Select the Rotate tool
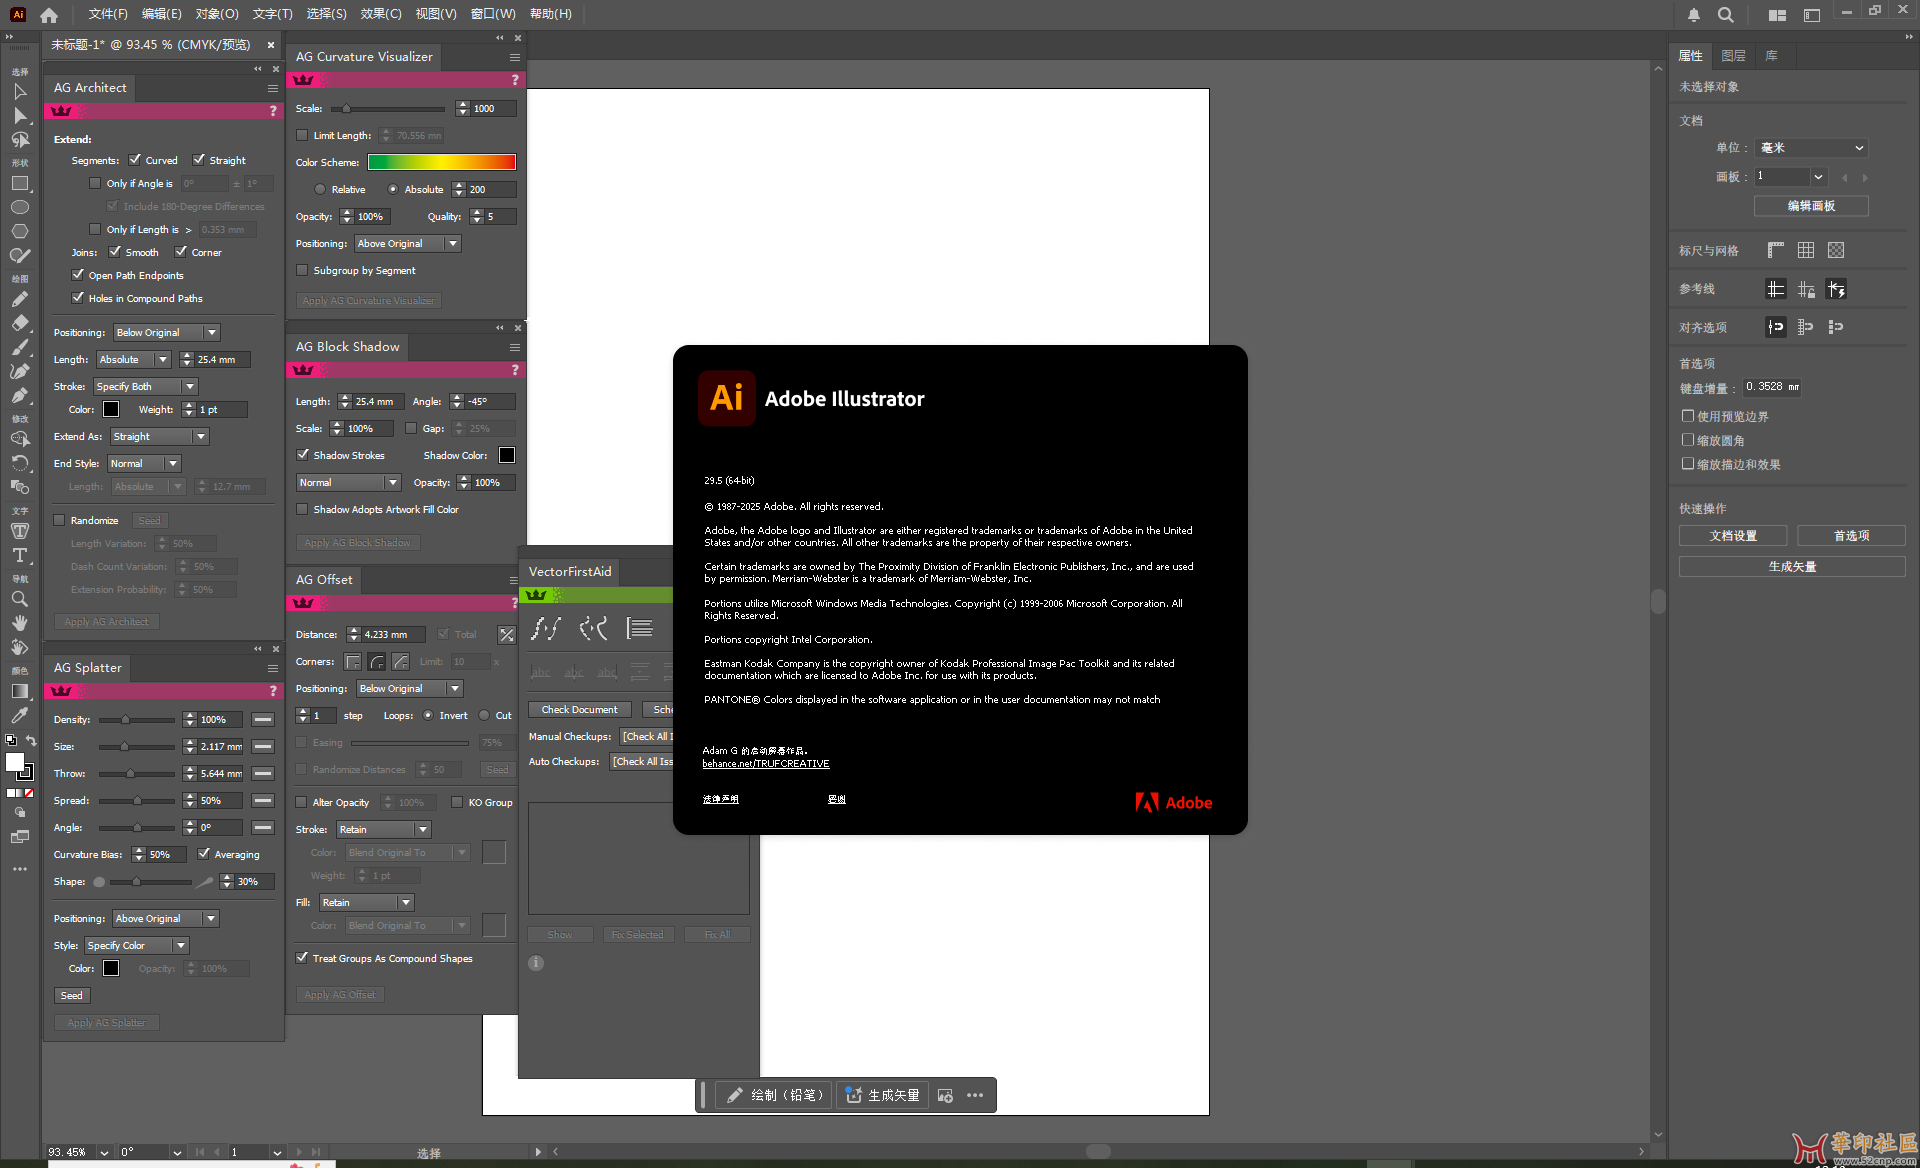This screenshot has width=1920, height=1168. [19, 463]
